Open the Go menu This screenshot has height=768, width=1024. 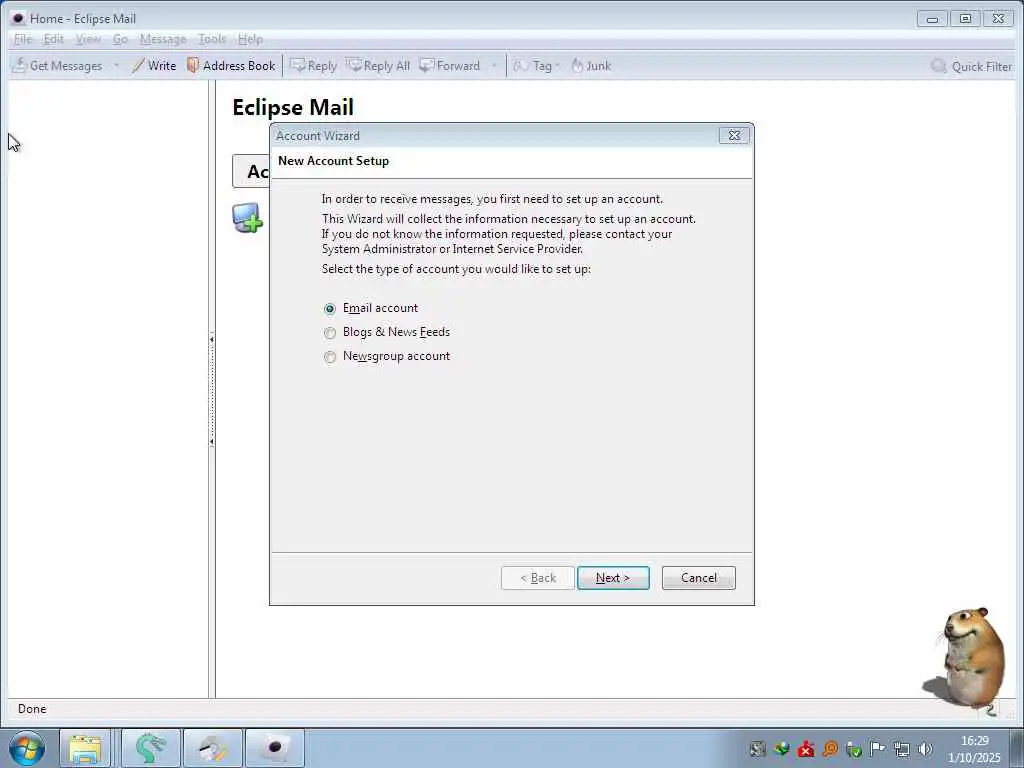click(120, 39)
